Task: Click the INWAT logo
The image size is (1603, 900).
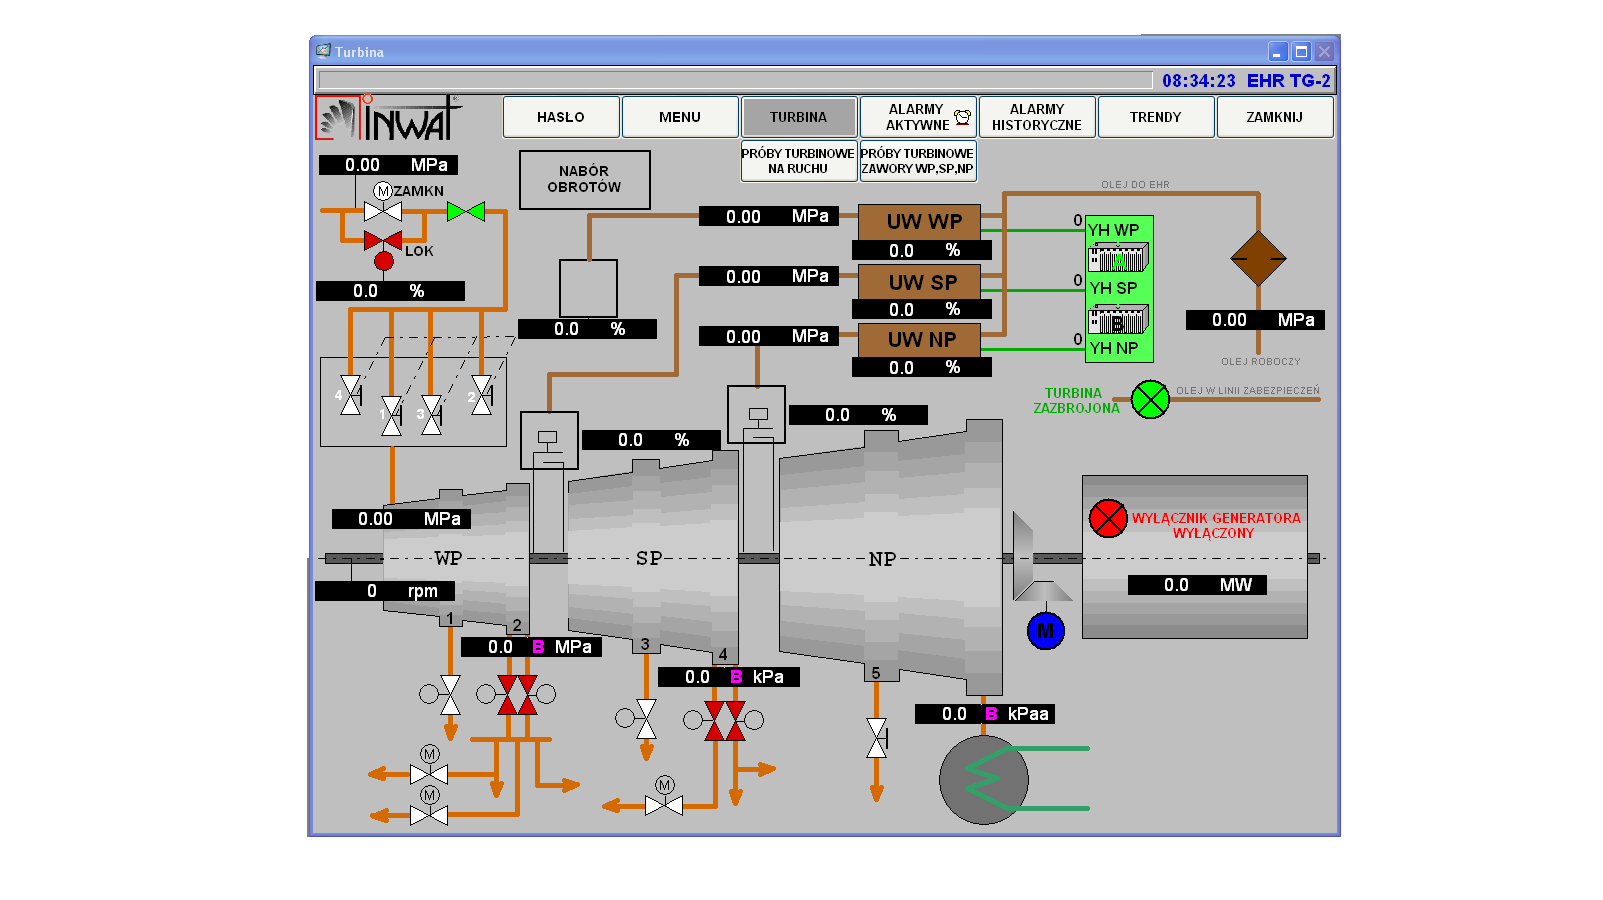Action: pos(389,119)
